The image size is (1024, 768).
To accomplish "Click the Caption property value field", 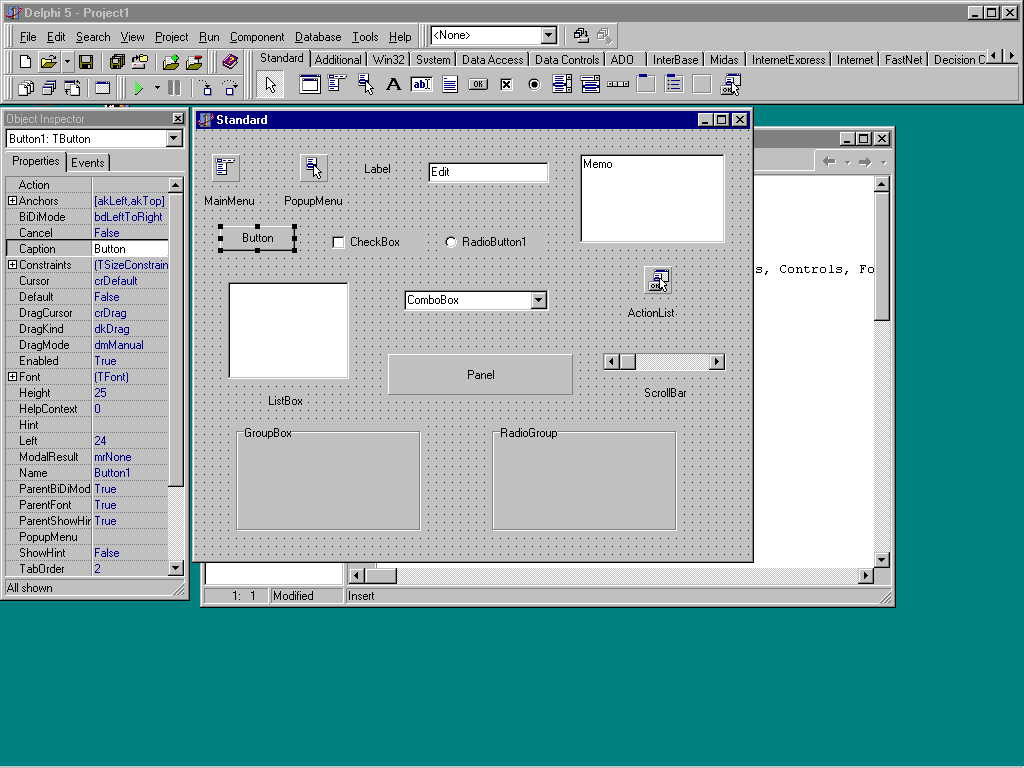I will [129, 249].
